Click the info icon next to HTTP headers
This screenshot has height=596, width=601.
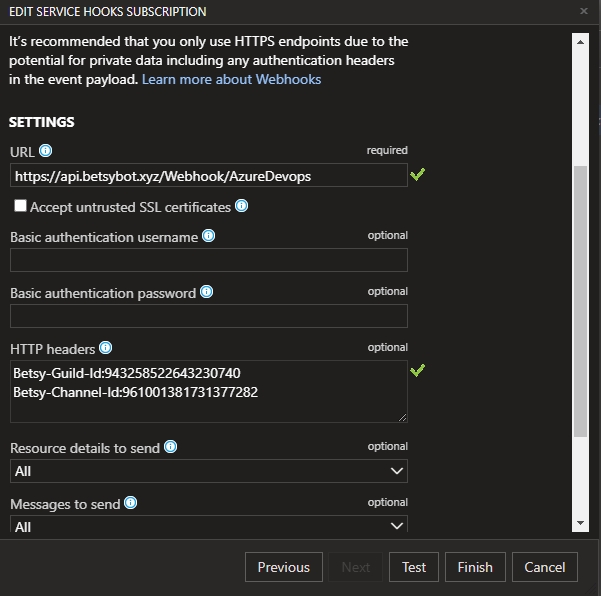[105, 348]
